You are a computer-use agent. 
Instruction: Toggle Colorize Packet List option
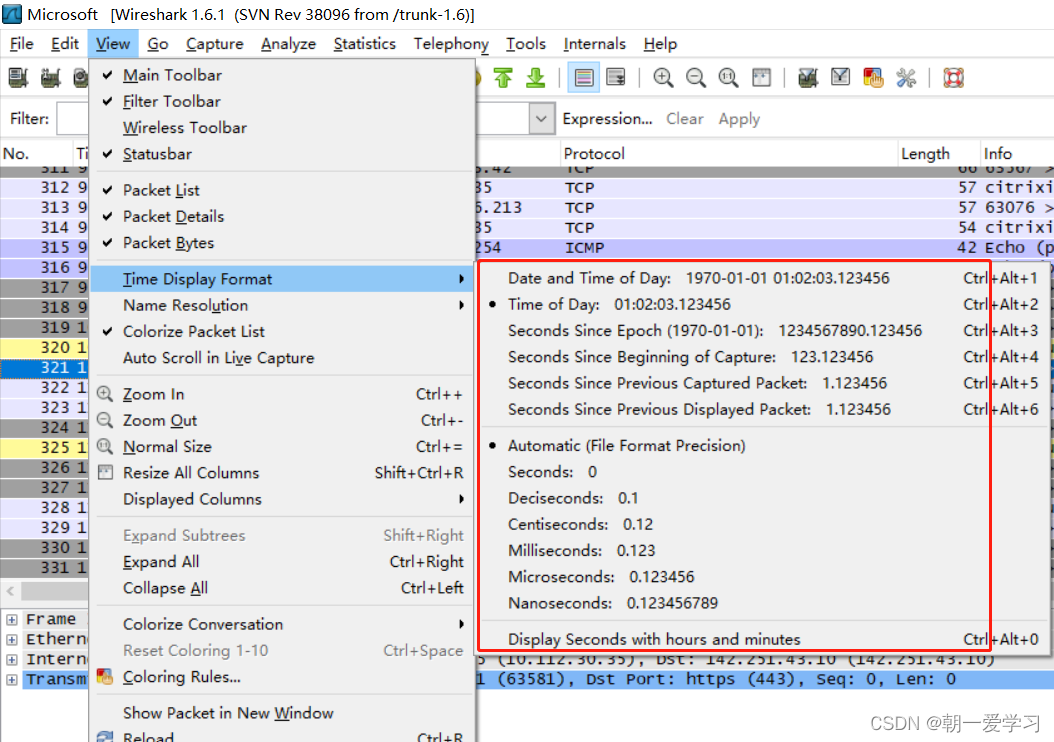[x=284, y=331]
